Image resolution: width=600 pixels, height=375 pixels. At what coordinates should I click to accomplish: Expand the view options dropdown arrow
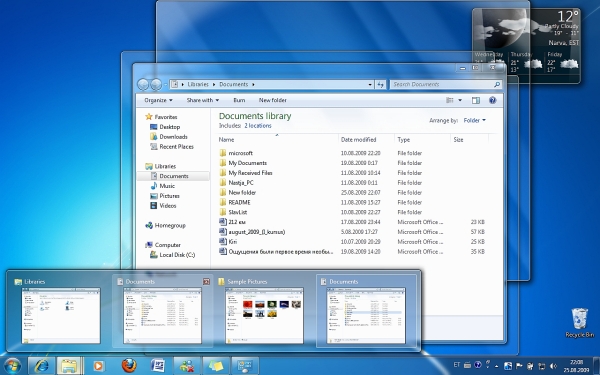click(460, 100)
